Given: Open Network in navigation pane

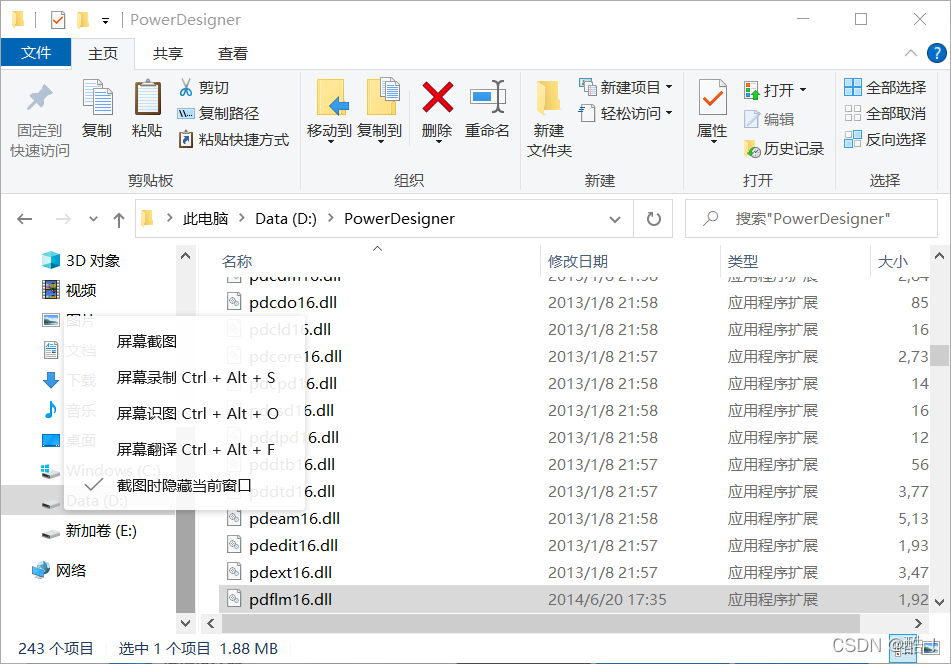Looking at the screenshot, I should 59,571.
